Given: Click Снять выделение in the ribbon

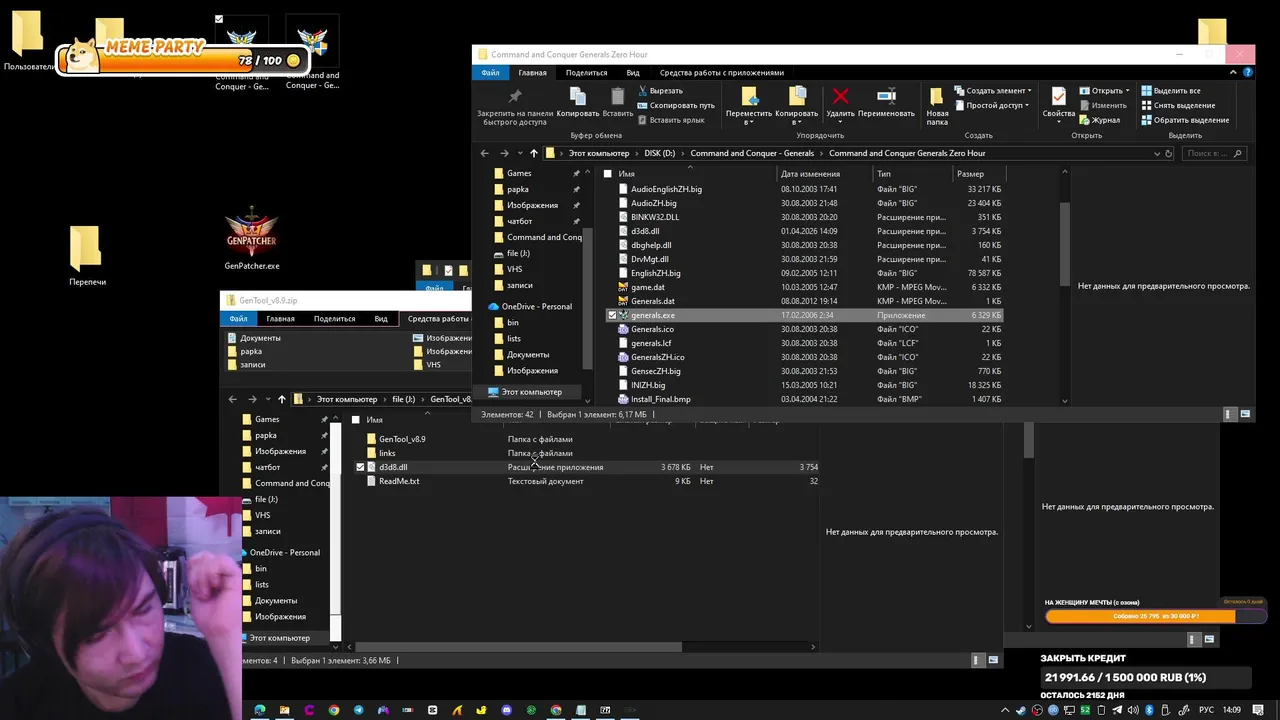Looking at the screenshot, I should pos(1178,105).
